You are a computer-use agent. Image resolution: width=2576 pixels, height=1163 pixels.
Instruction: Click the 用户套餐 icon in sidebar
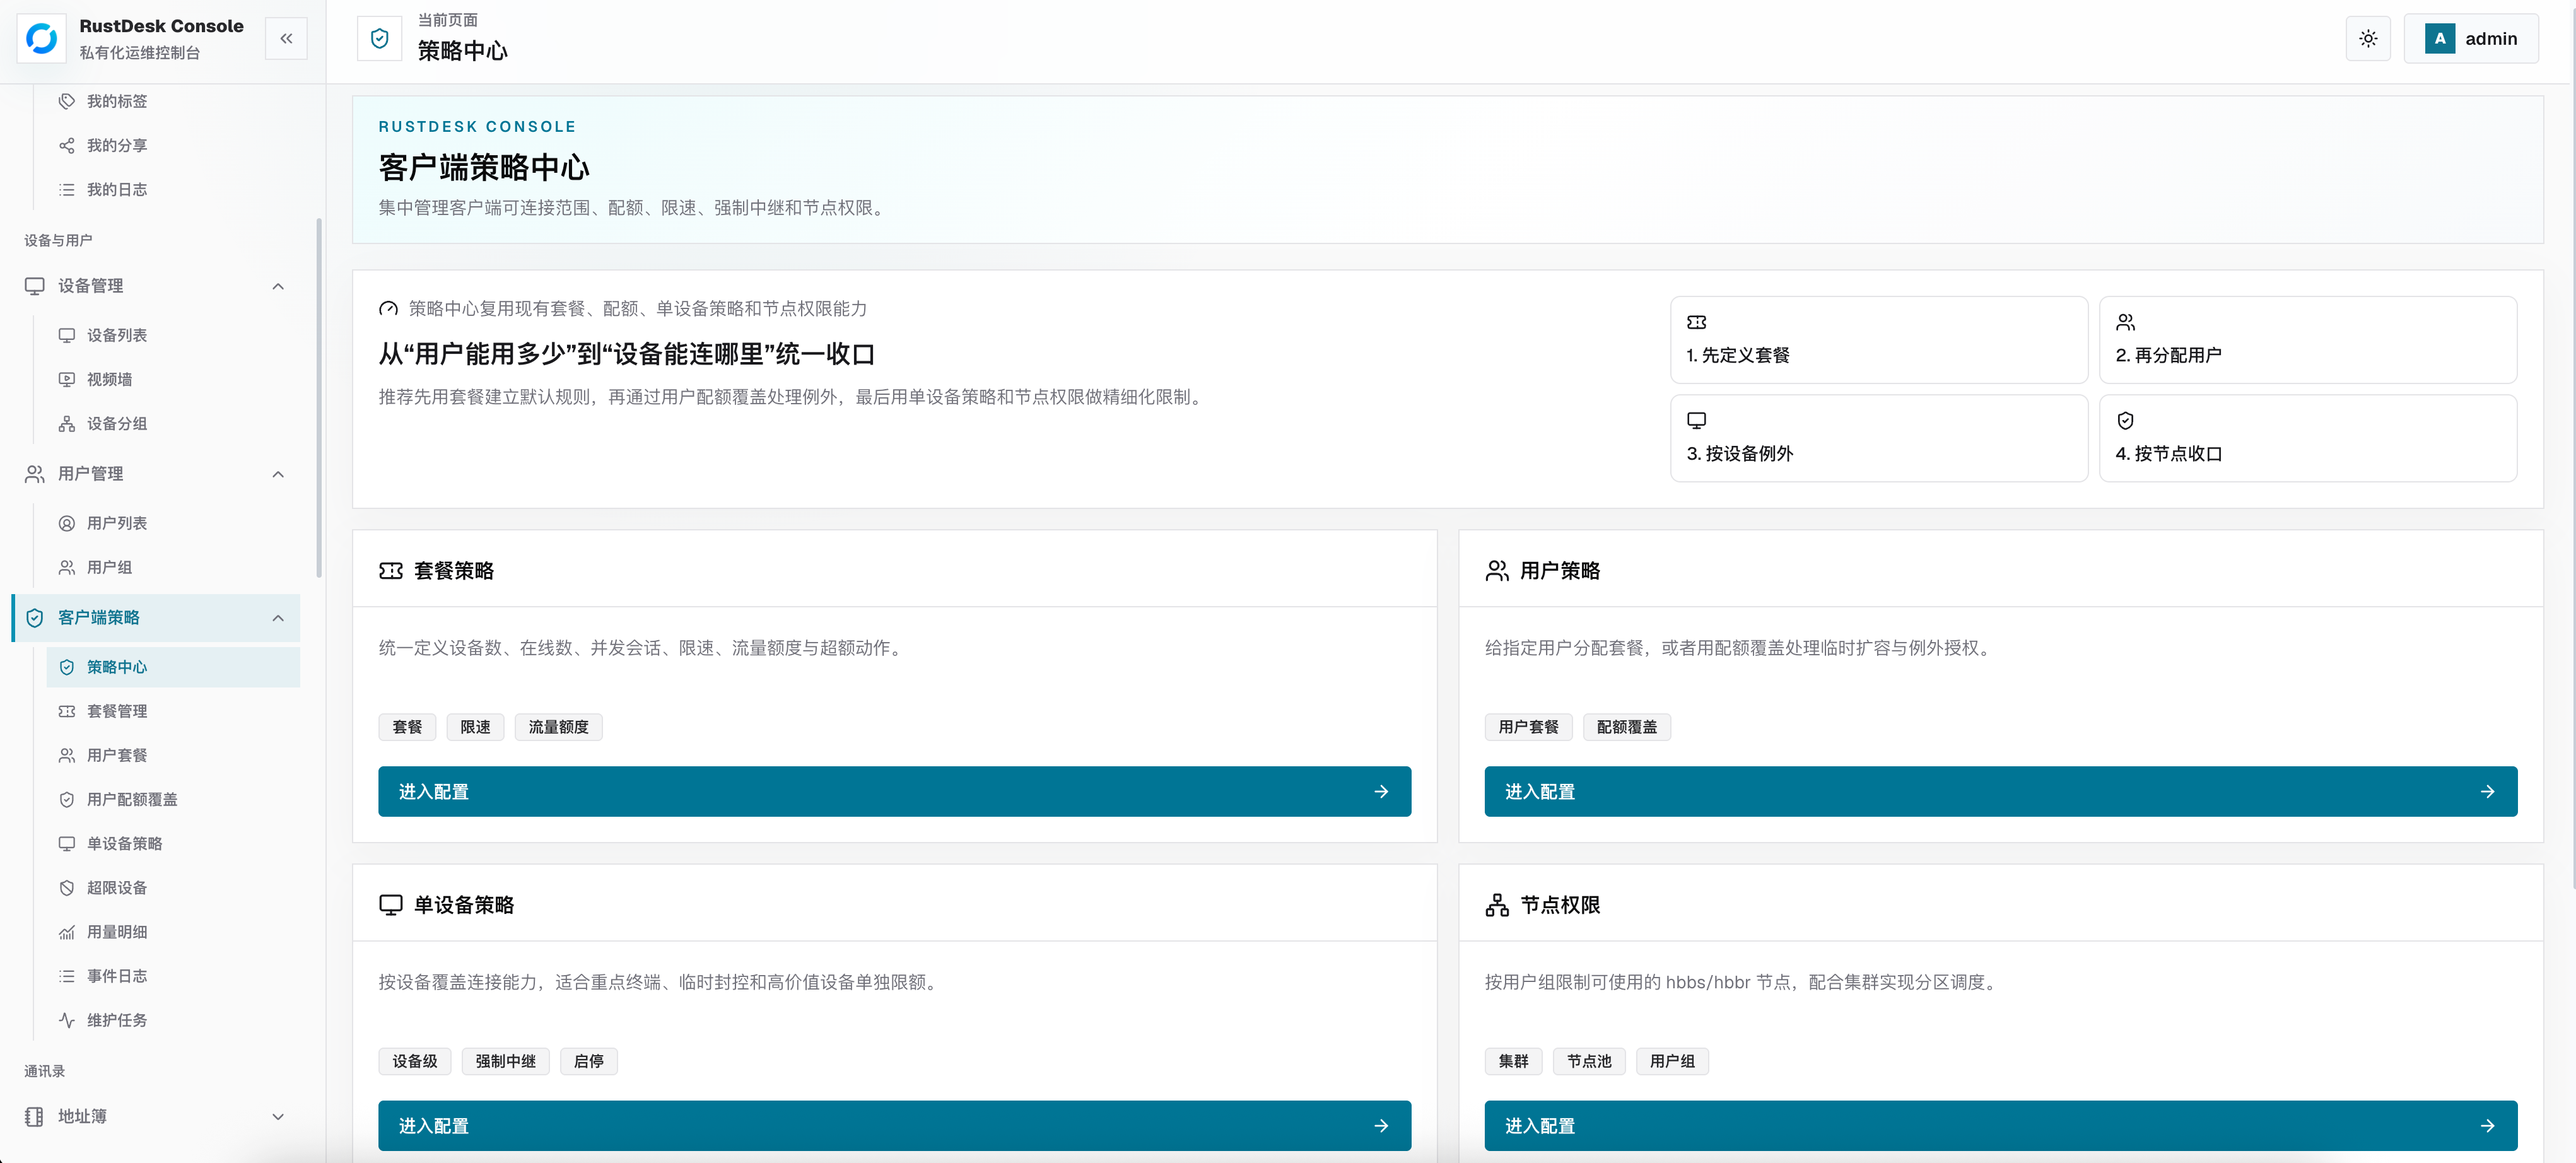point(67,755)
